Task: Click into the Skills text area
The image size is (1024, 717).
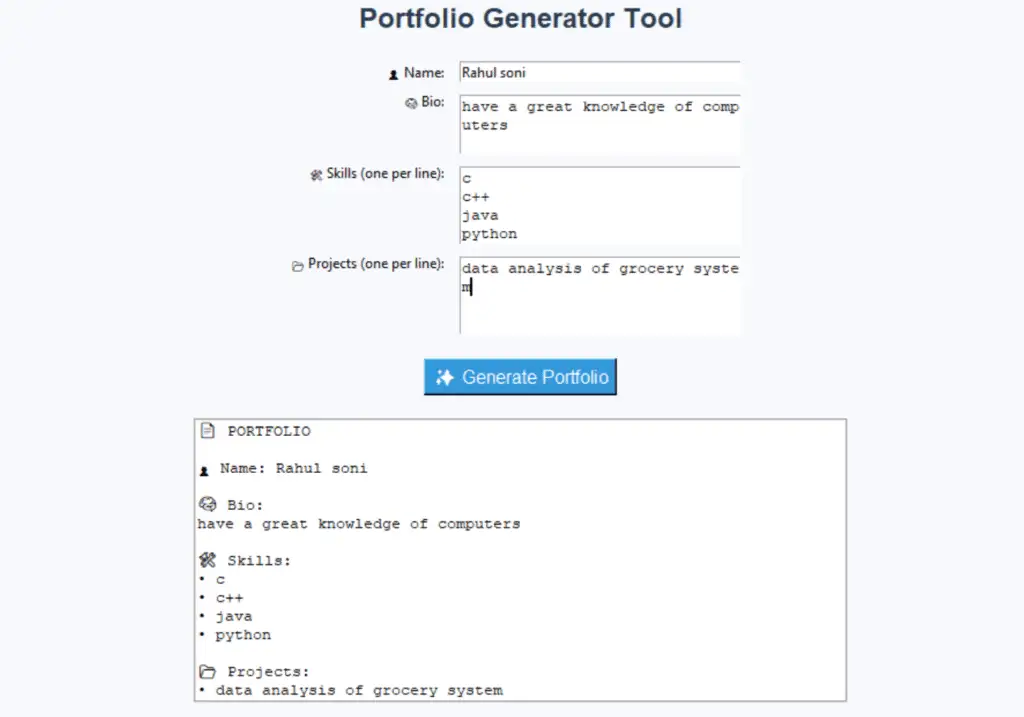Action: pos(599,205)
